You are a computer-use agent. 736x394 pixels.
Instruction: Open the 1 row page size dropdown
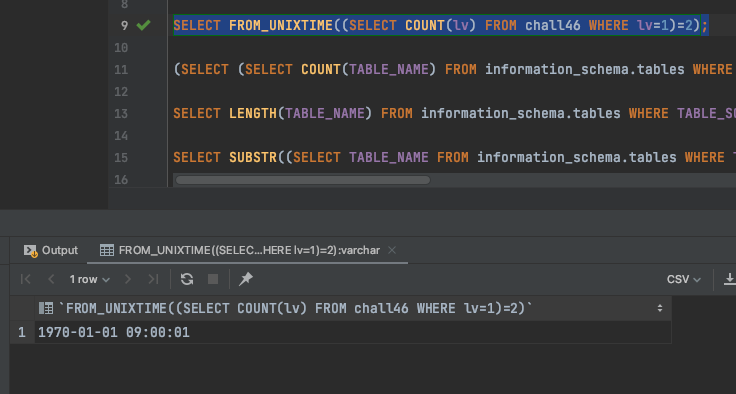89,279
